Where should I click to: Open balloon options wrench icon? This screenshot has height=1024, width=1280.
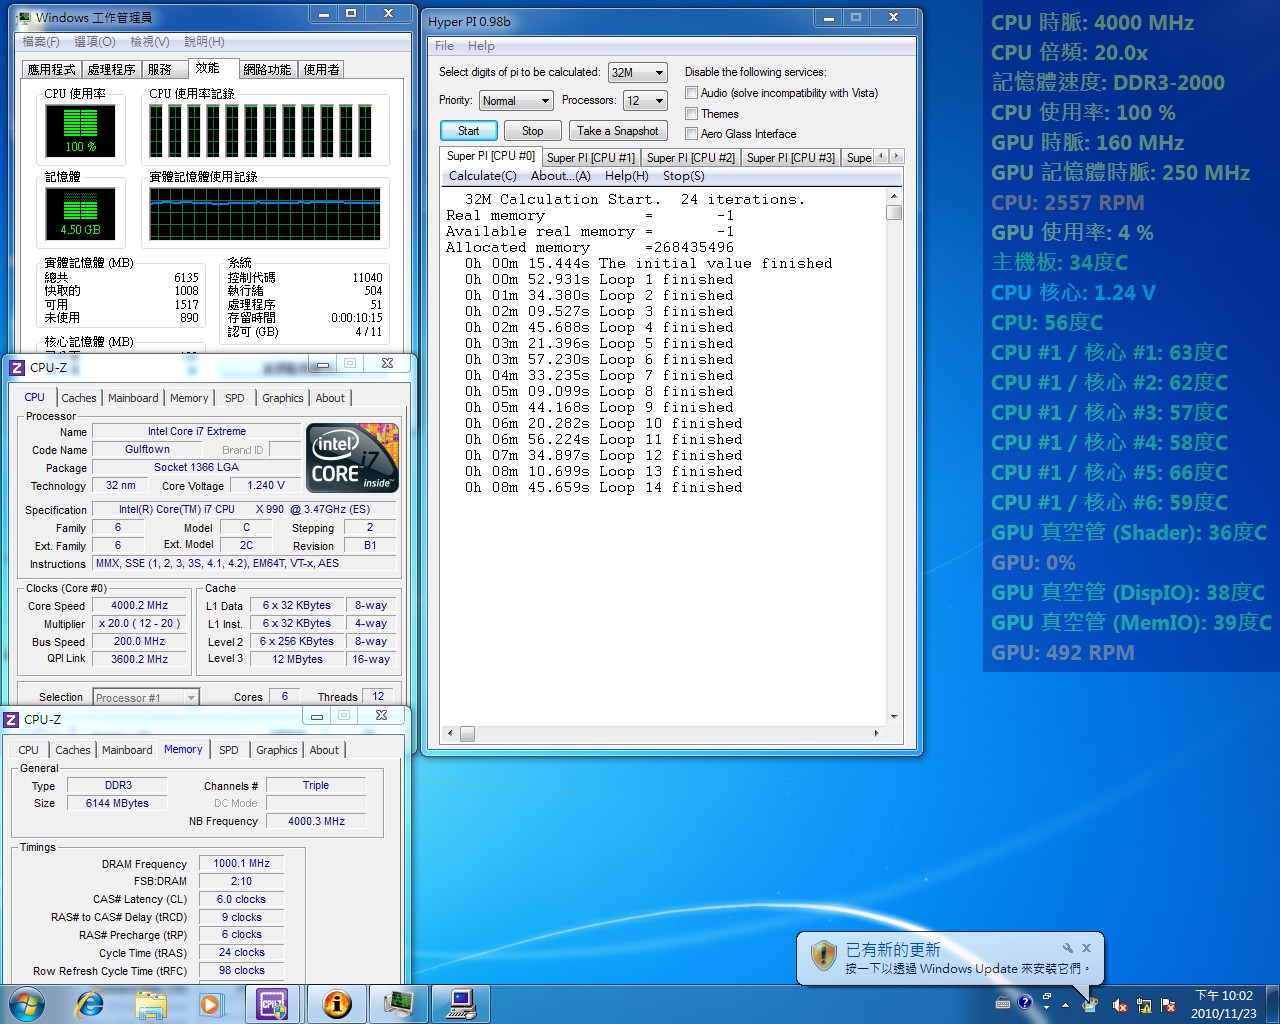(1067, 947)
